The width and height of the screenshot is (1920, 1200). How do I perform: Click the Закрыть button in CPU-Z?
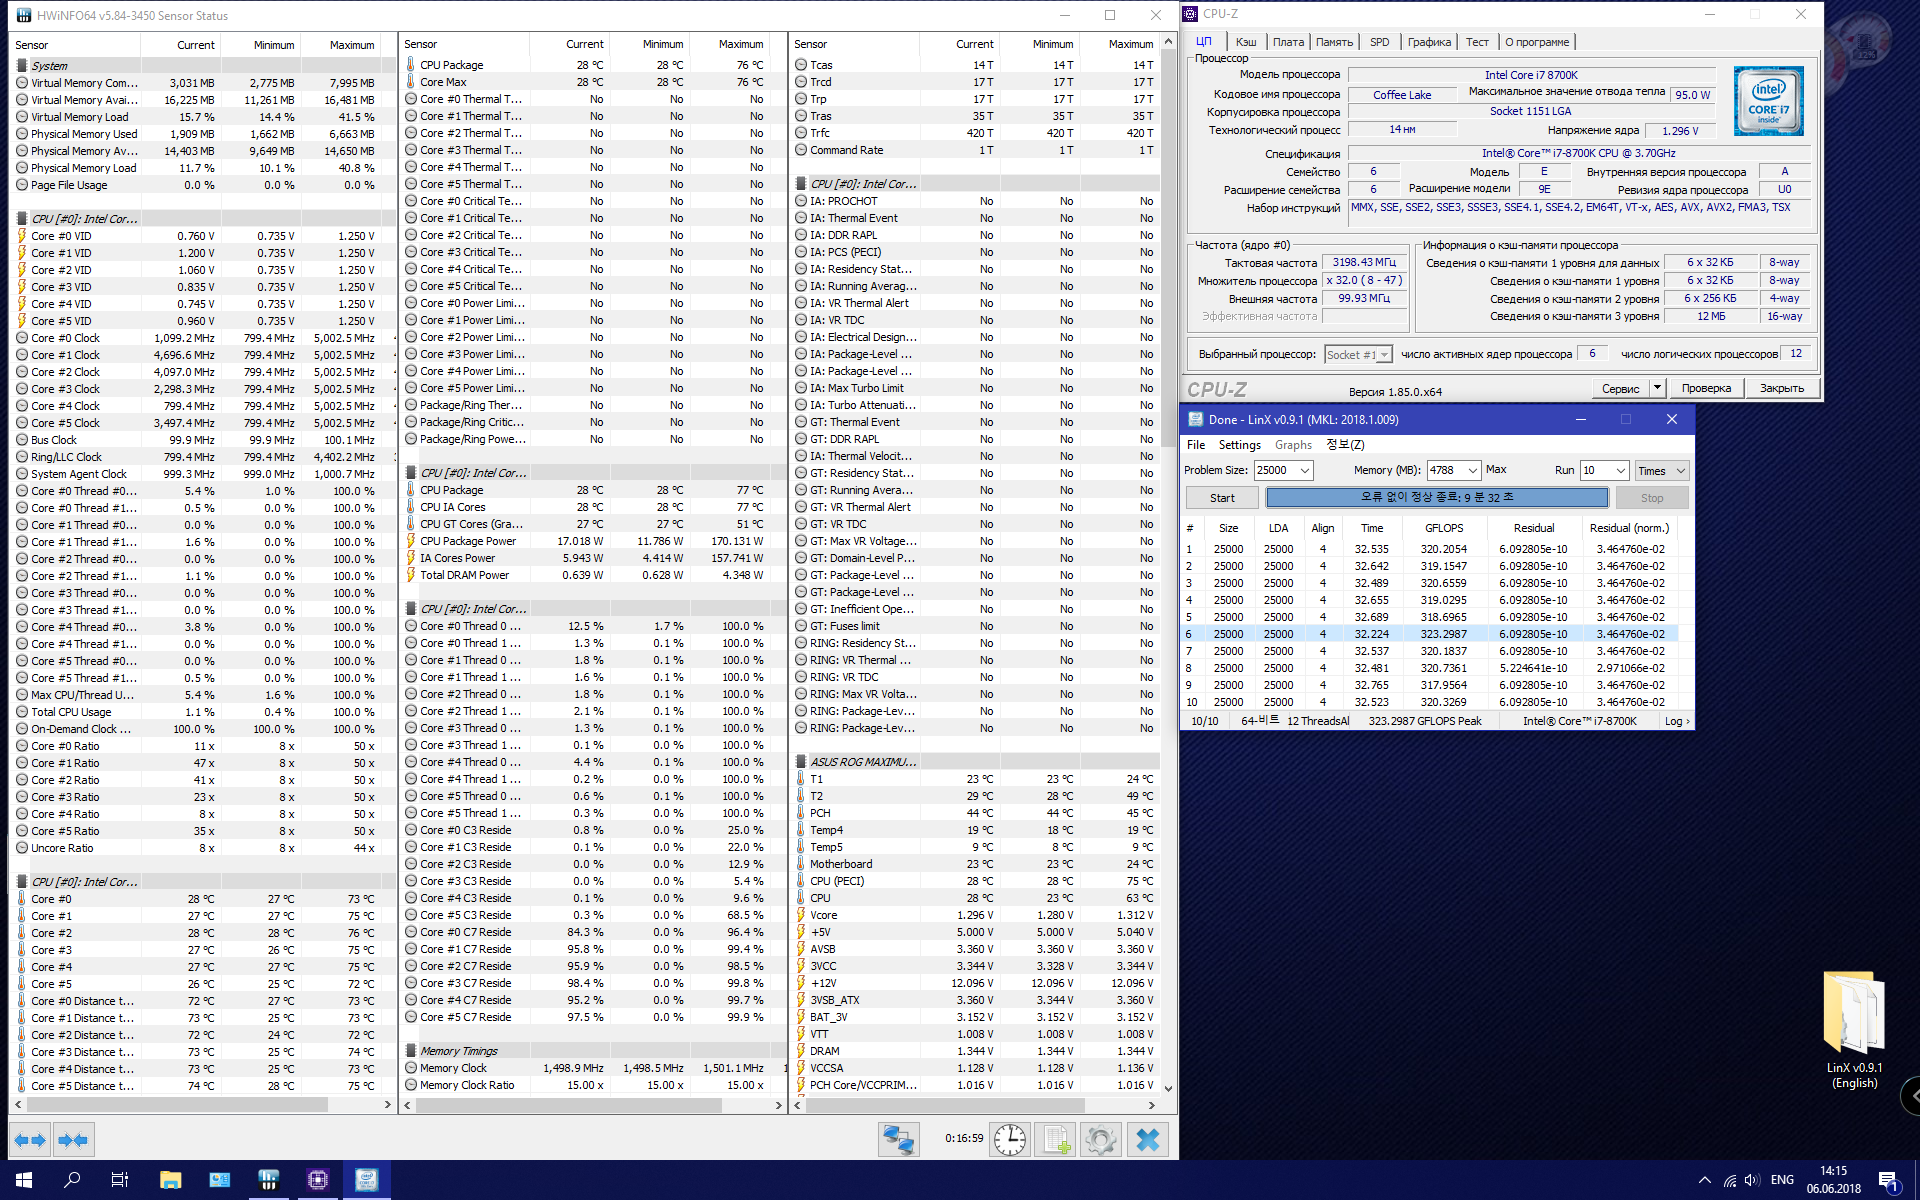point(1782,388)
